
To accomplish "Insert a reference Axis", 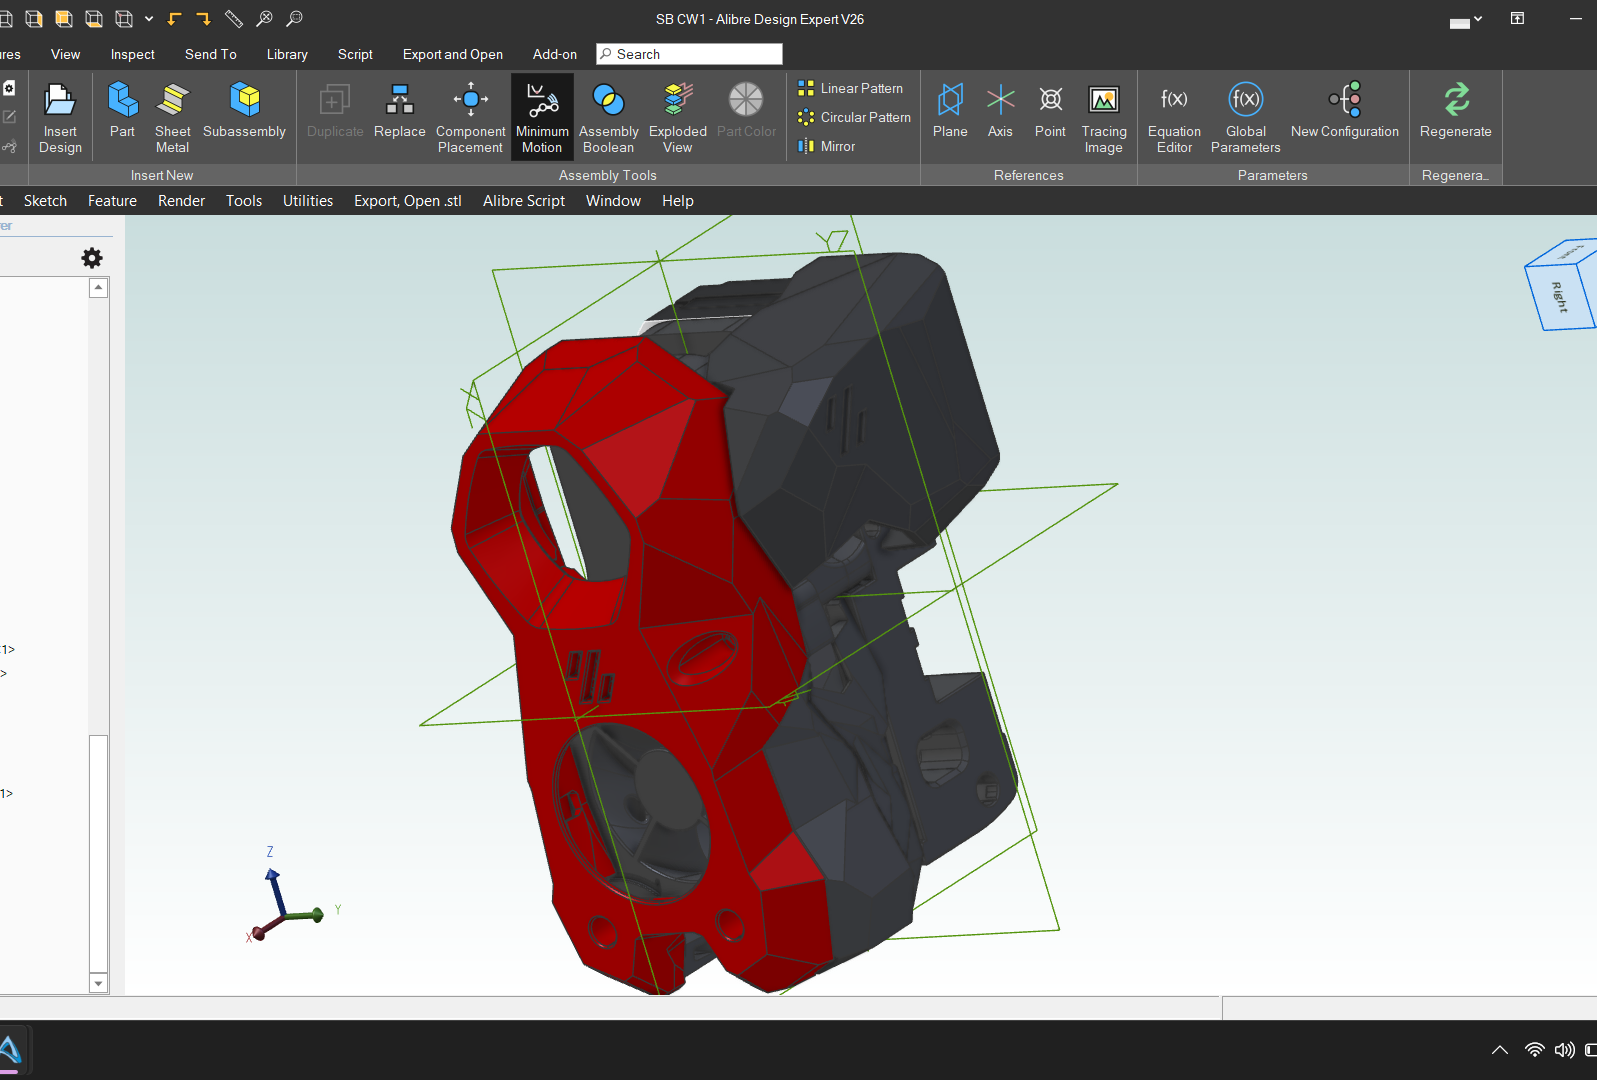I will (1000, 110).
